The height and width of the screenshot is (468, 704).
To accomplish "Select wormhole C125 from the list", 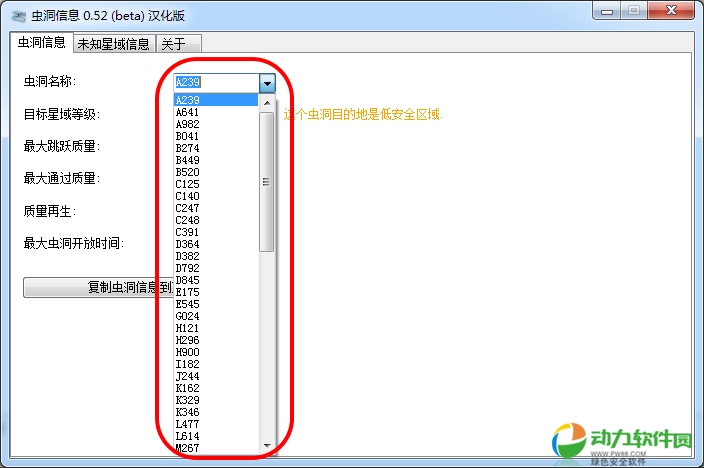I will tap(188, 184).
